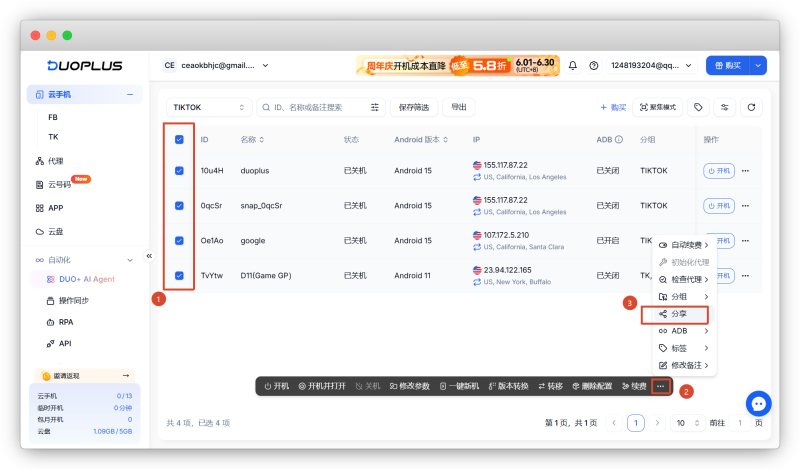Open row menu for snap_0qcSr device
The height and width of the screenshot is (469, 800).
coord(745,206)
